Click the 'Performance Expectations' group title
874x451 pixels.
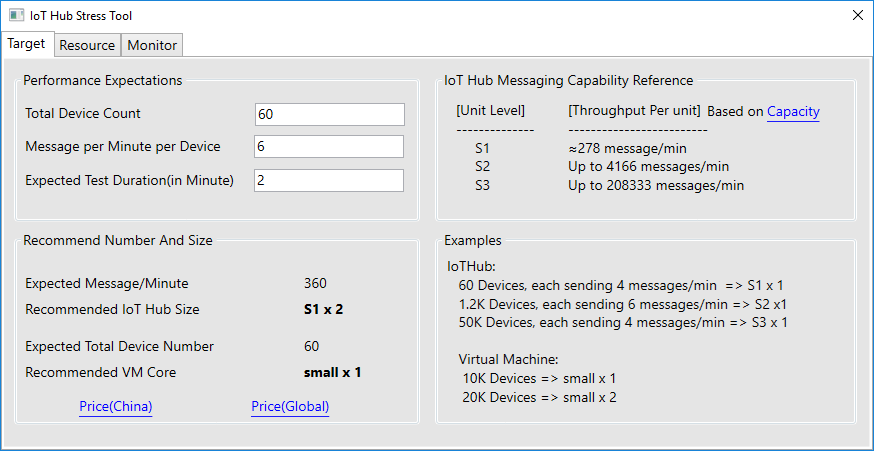pos(103,80)
